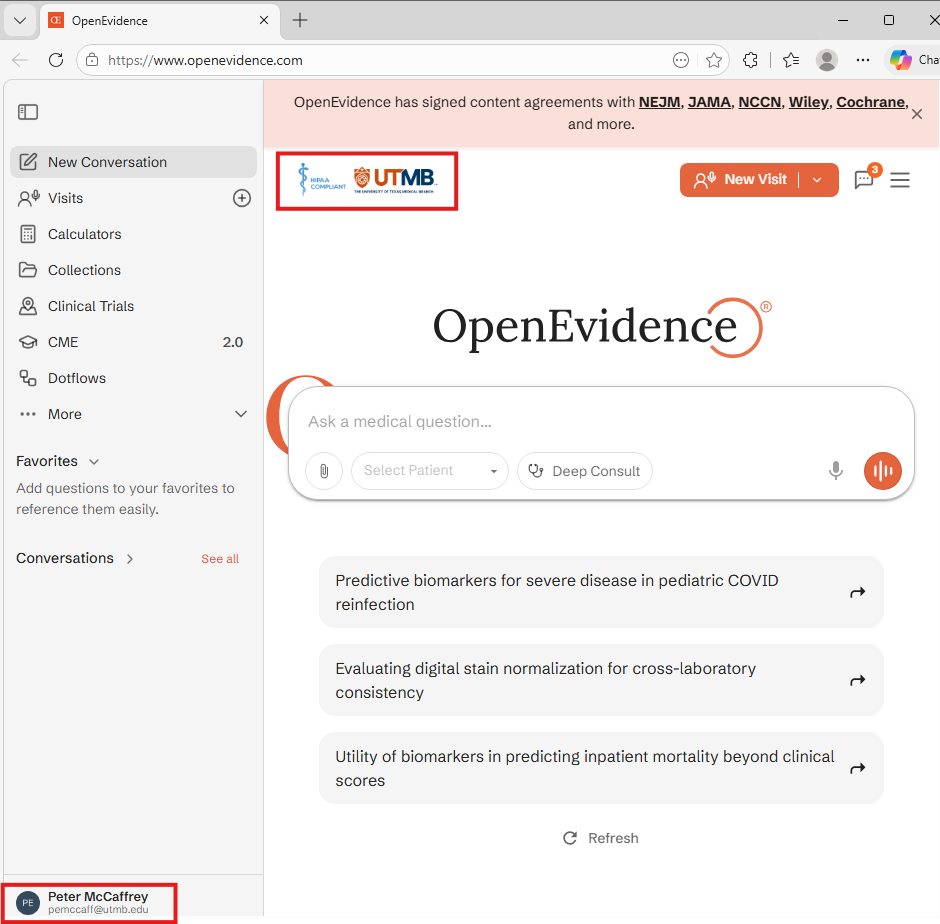The width and height of the screenshot is (940, 924).
Task: Attach a file with paperclip icon
Action: point(324,471)
